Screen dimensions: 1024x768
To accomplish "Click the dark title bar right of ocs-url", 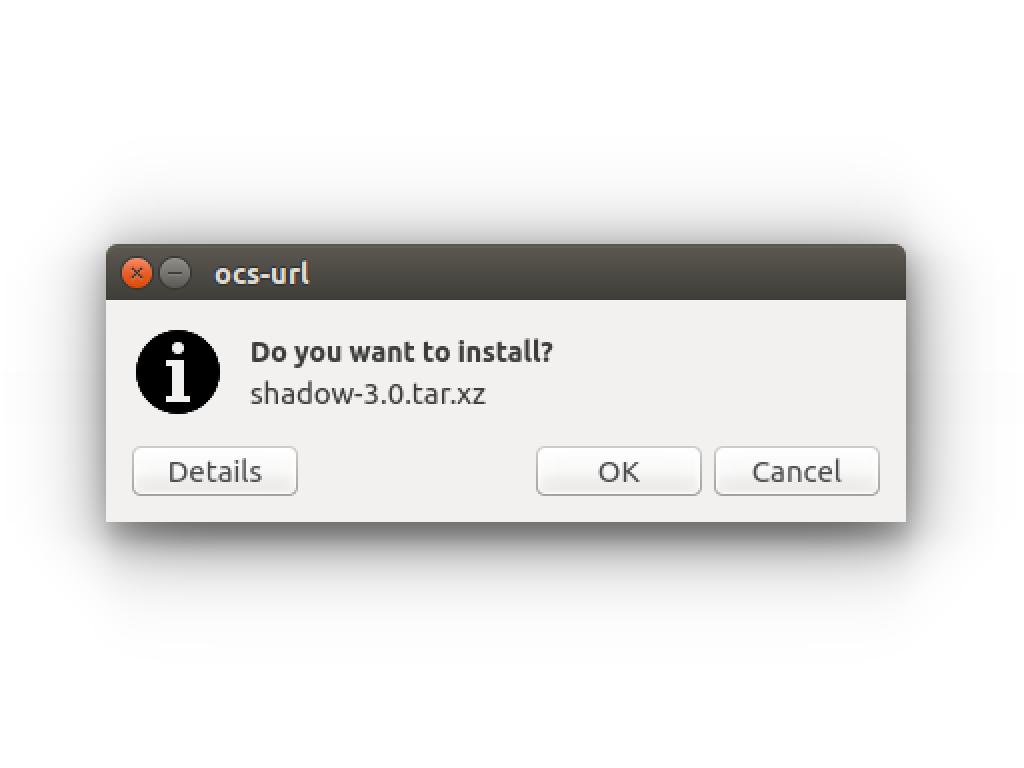I will 607,273.
